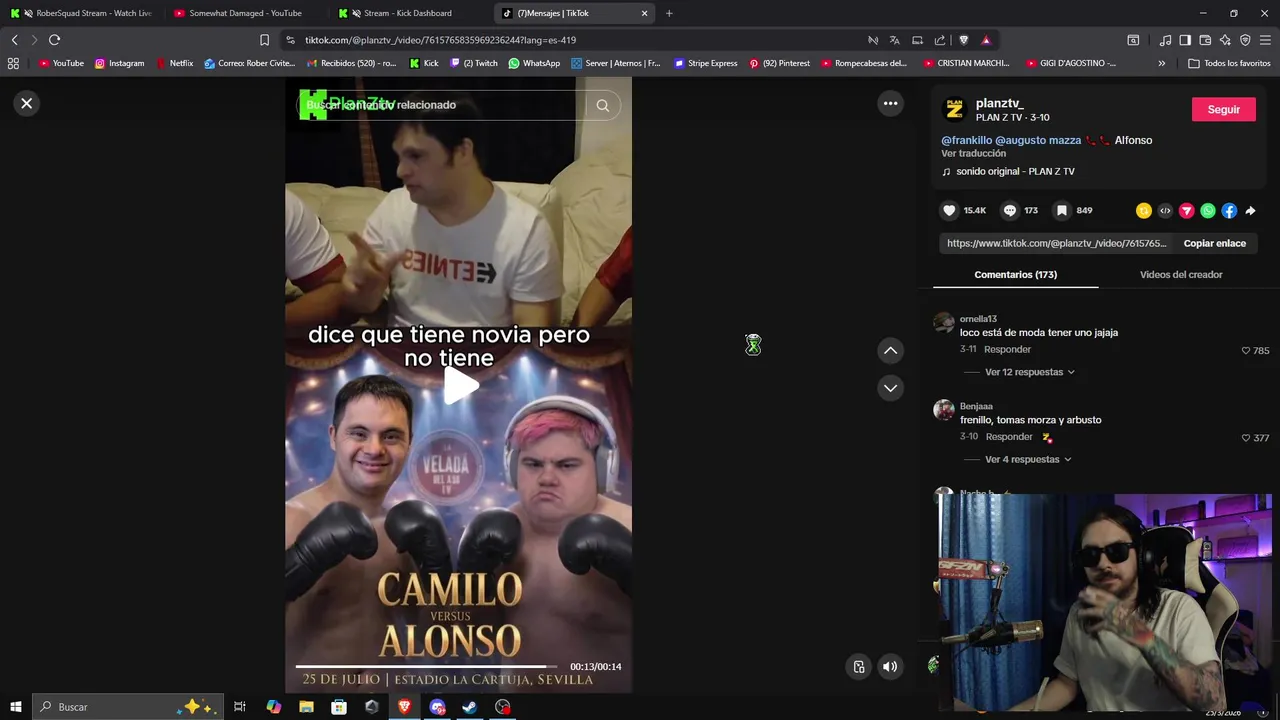
Task: Open the Brave VPN shield icon
Action: 1245,40
